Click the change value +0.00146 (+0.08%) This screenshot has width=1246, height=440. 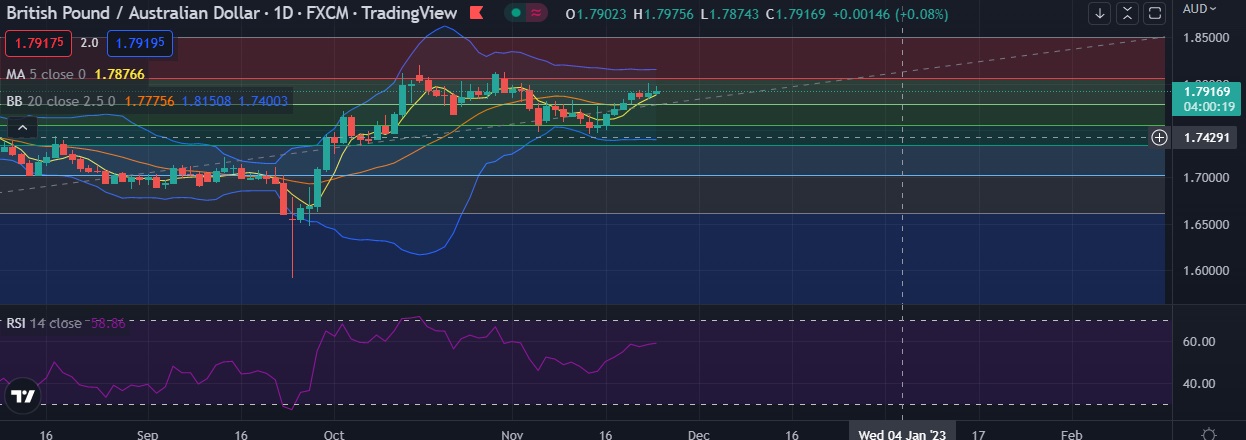[x=889, y=13]
